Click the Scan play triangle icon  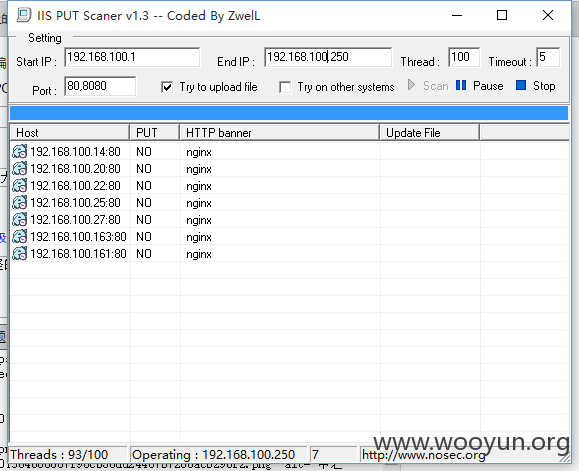(411, 85)
